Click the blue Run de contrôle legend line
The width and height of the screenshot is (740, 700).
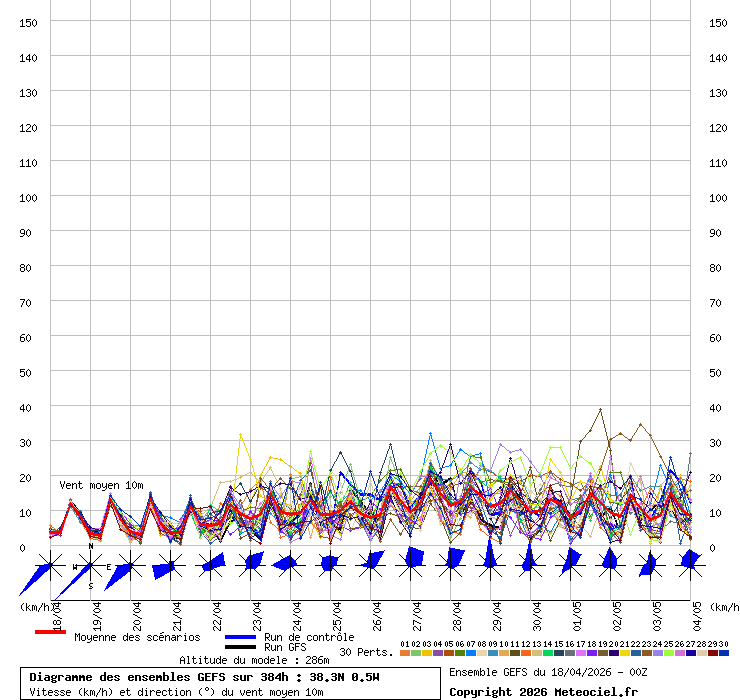[x=240, y=637]
